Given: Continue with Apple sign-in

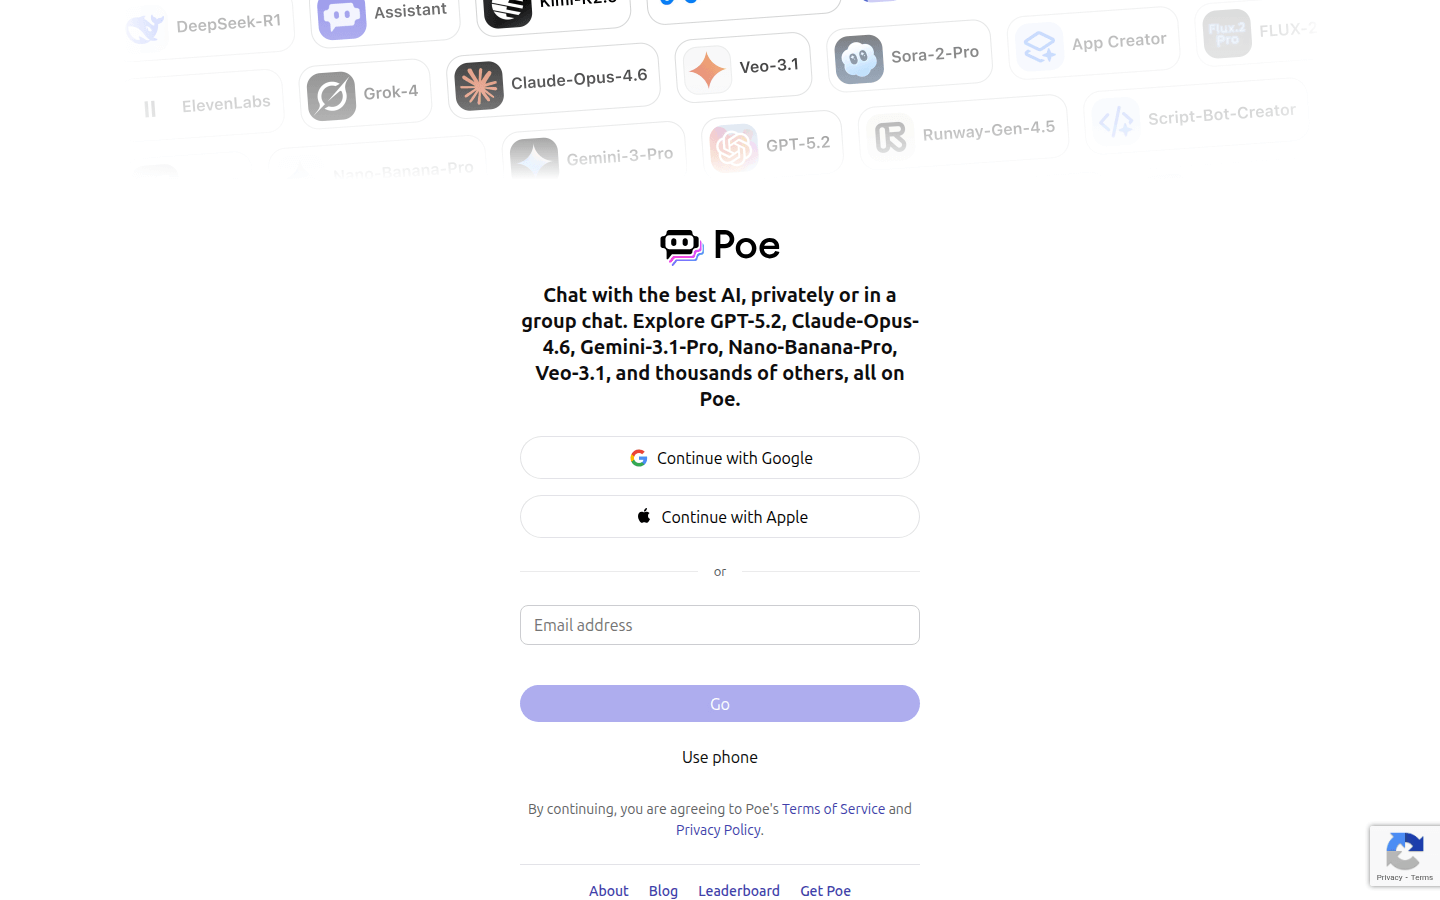Looking at the screenshot, I should point(720,517).
